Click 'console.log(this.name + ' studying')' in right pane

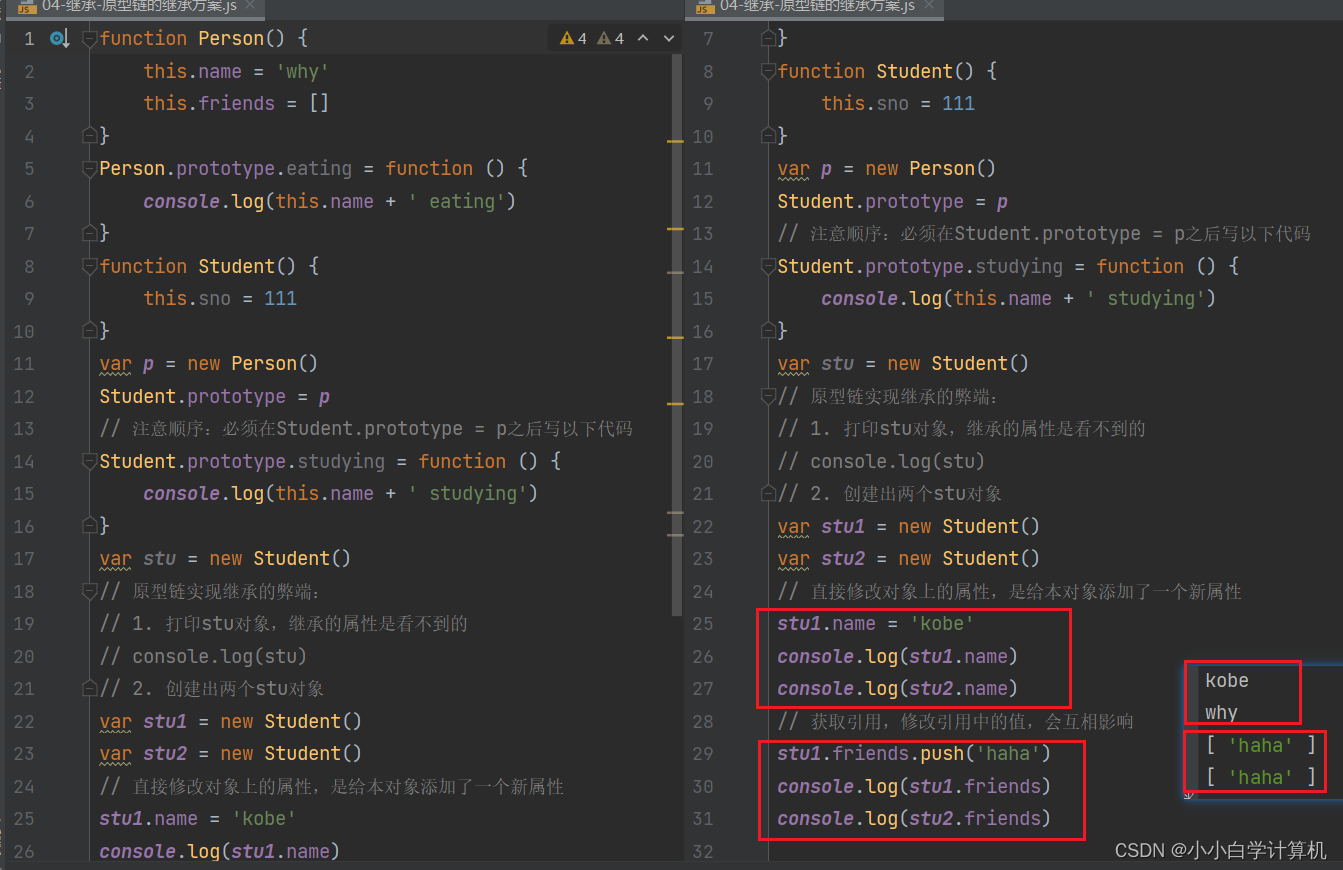coord(1018,298)
